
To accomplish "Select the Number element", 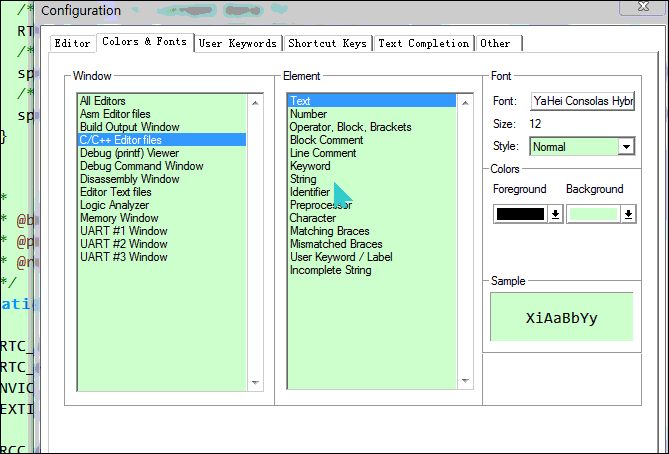I will pos(372,114).
